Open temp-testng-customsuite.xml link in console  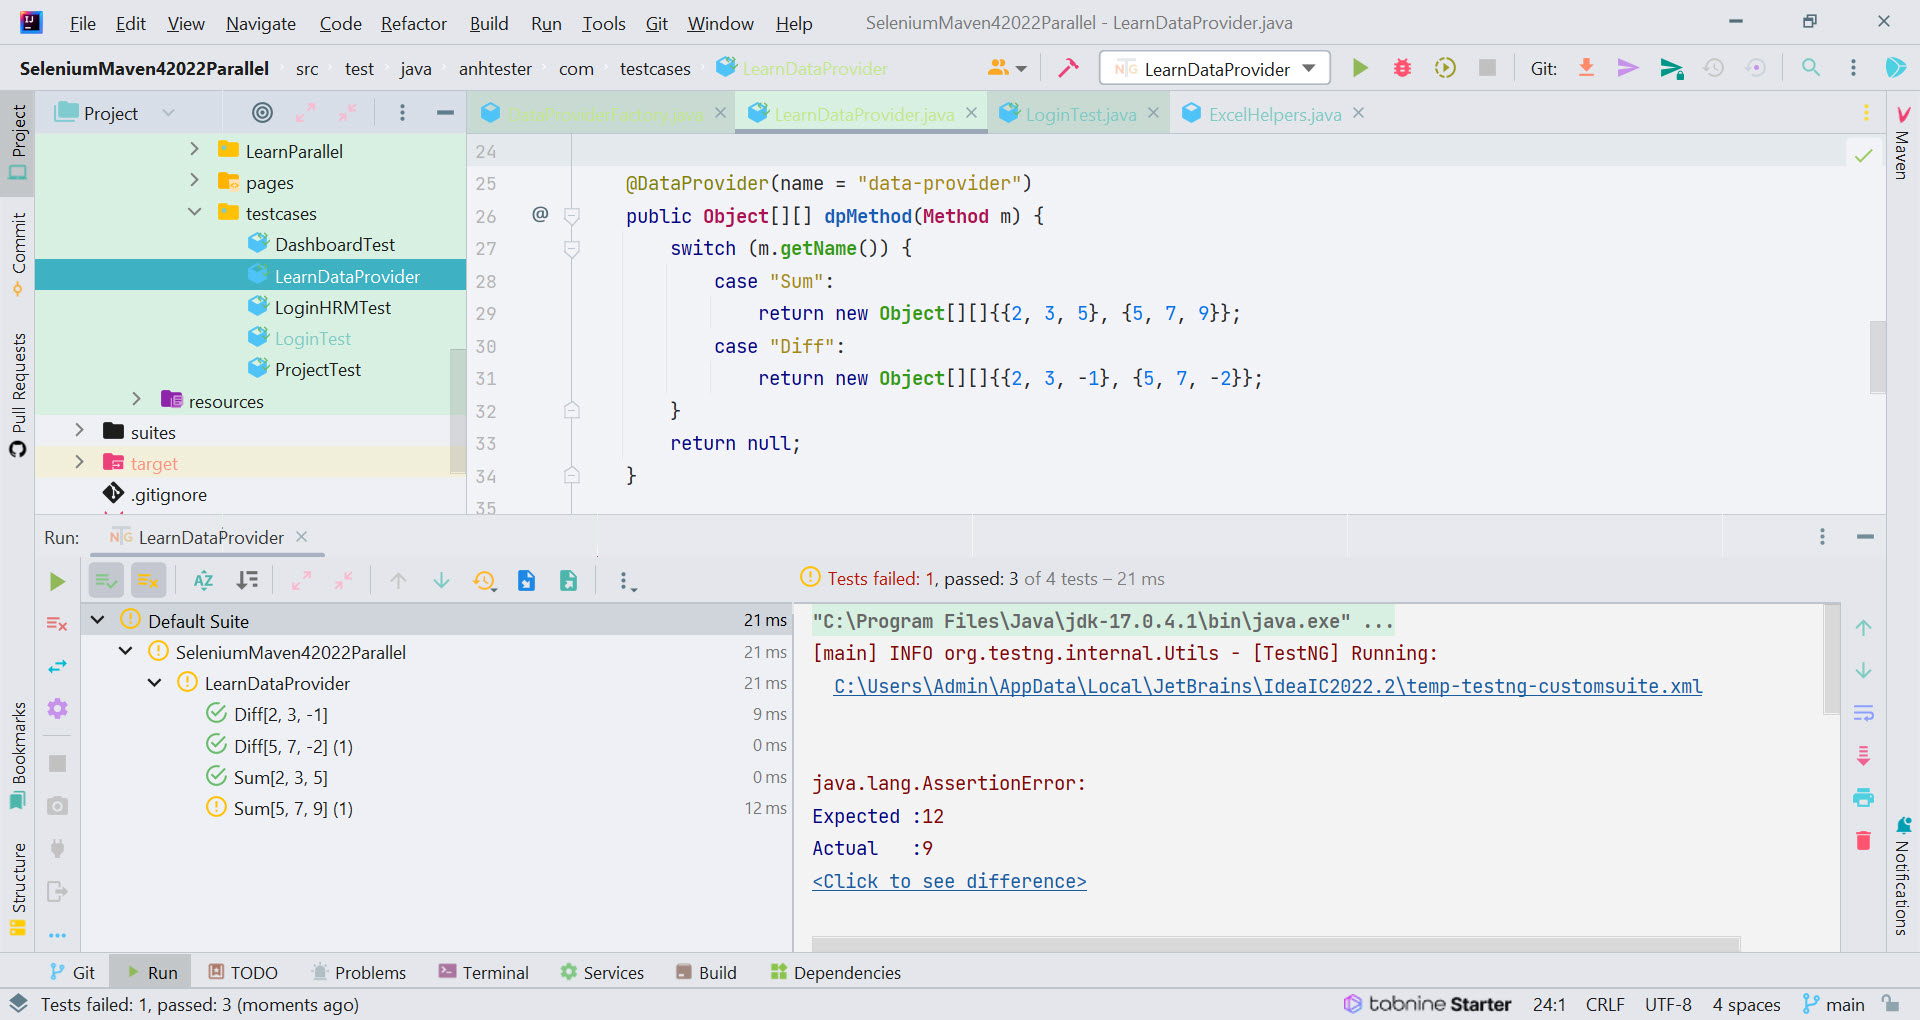pos(1268,686)
